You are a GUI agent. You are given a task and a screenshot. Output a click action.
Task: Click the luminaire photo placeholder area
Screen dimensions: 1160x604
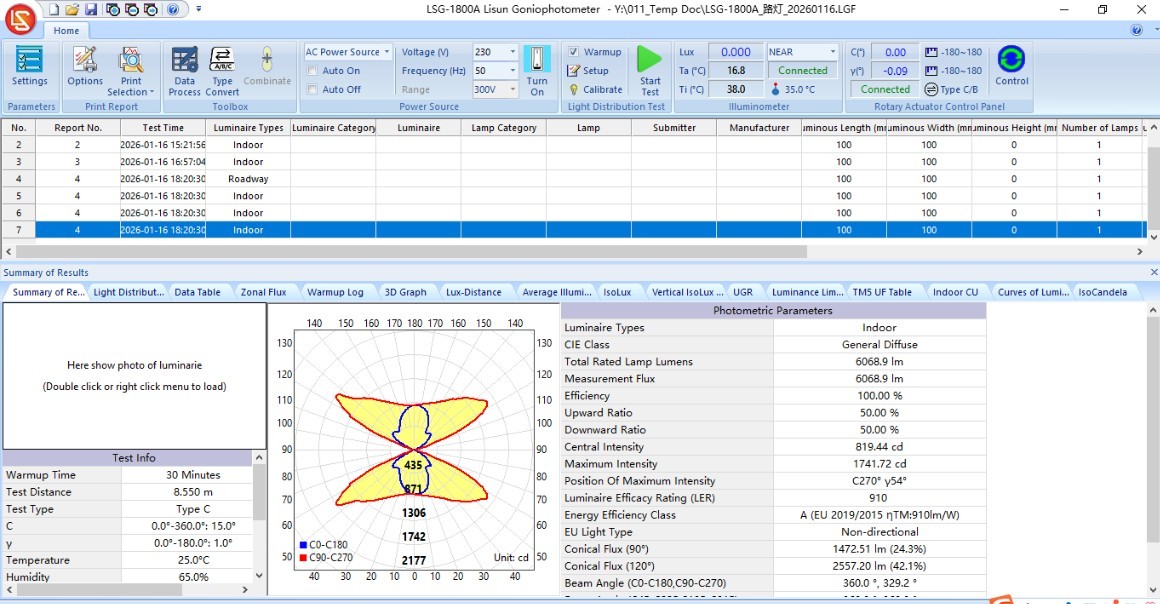coord(134,375)
